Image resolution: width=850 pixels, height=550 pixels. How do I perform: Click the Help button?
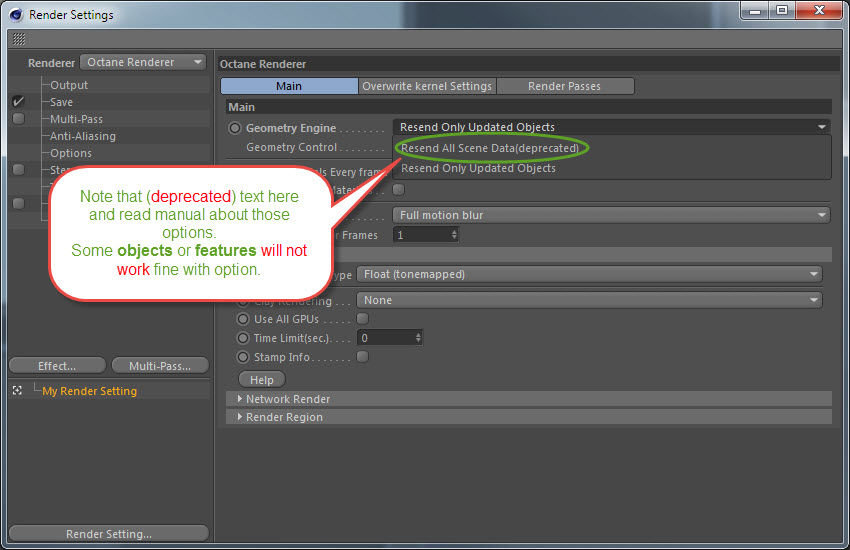coord(262,380)
